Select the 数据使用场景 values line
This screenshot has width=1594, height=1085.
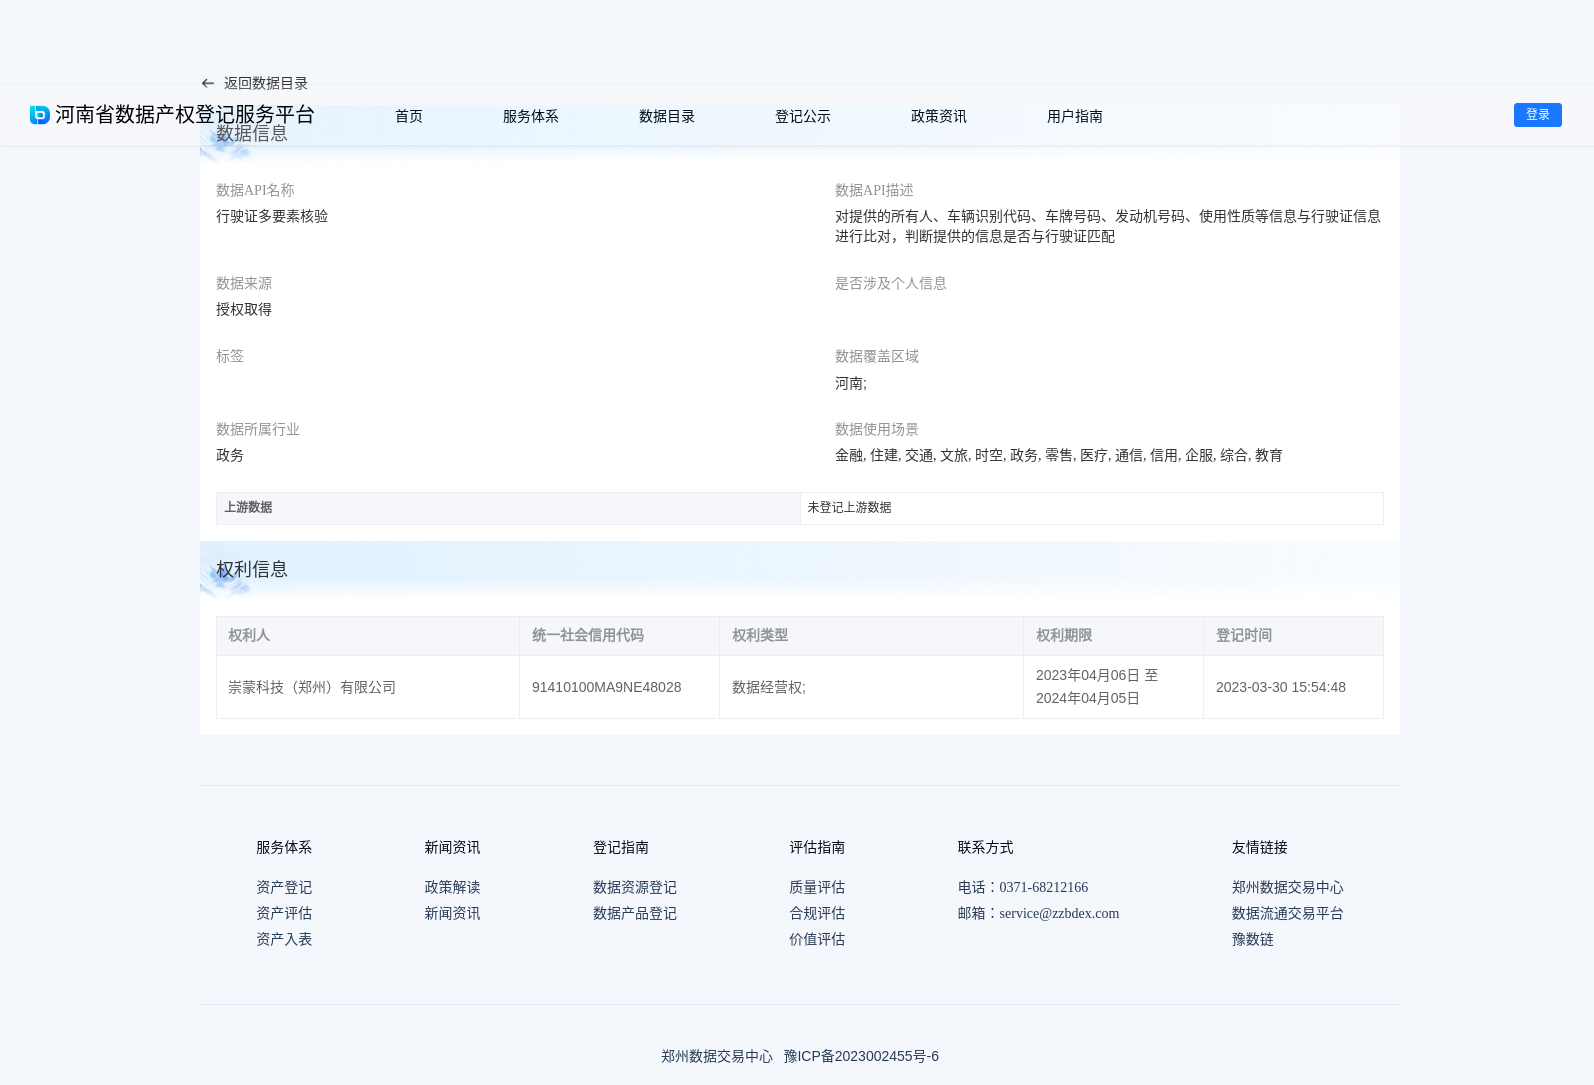click(1059, 455)
